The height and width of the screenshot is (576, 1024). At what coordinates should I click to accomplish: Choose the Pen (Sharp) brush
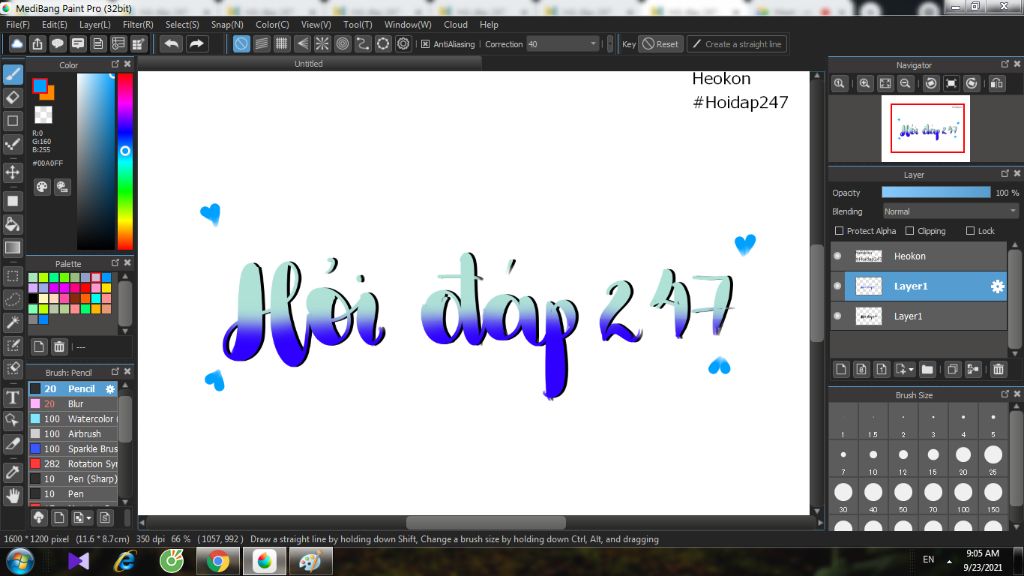pos(73,479)
